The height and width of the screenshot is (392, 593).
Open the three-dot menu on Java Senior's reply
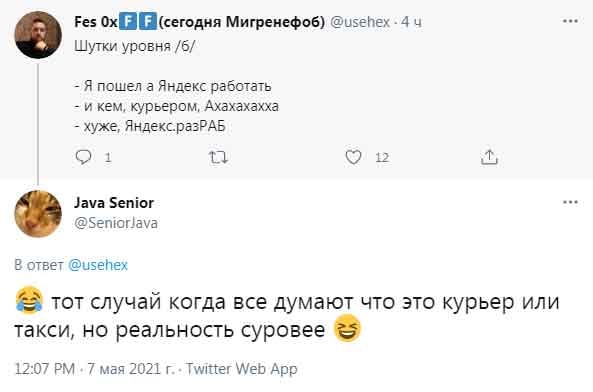(x=570, y=202)
